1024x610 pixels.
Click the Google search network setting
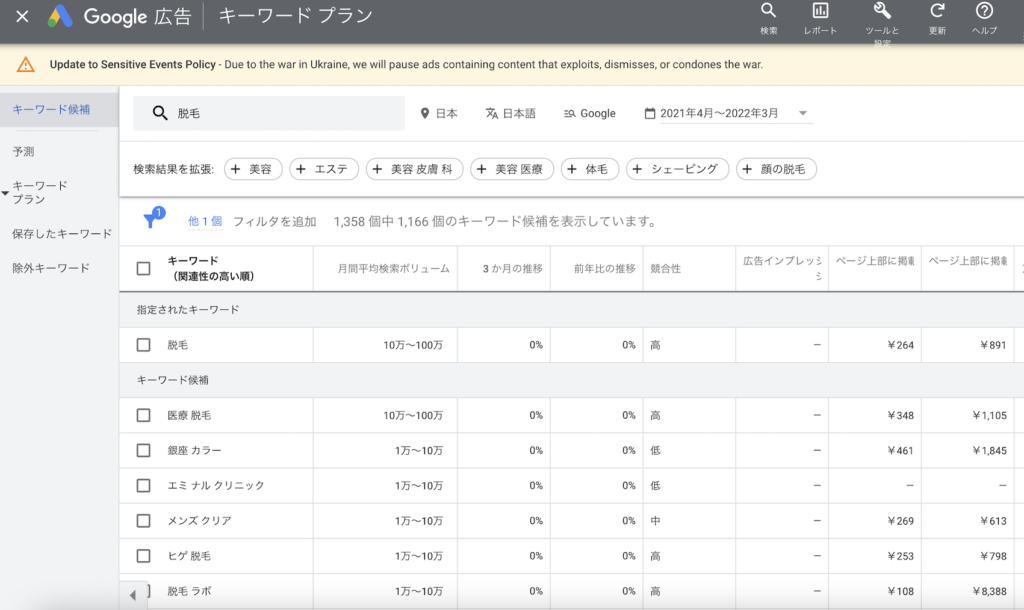[590, 114]
